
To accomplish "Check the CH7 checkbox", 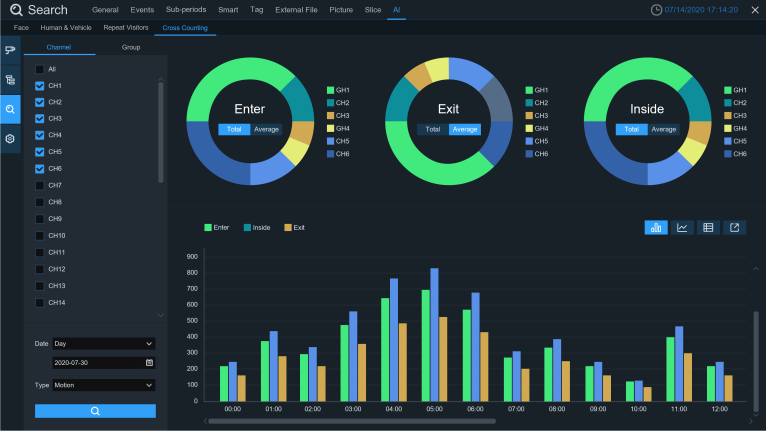I will [x=40, y=186].
